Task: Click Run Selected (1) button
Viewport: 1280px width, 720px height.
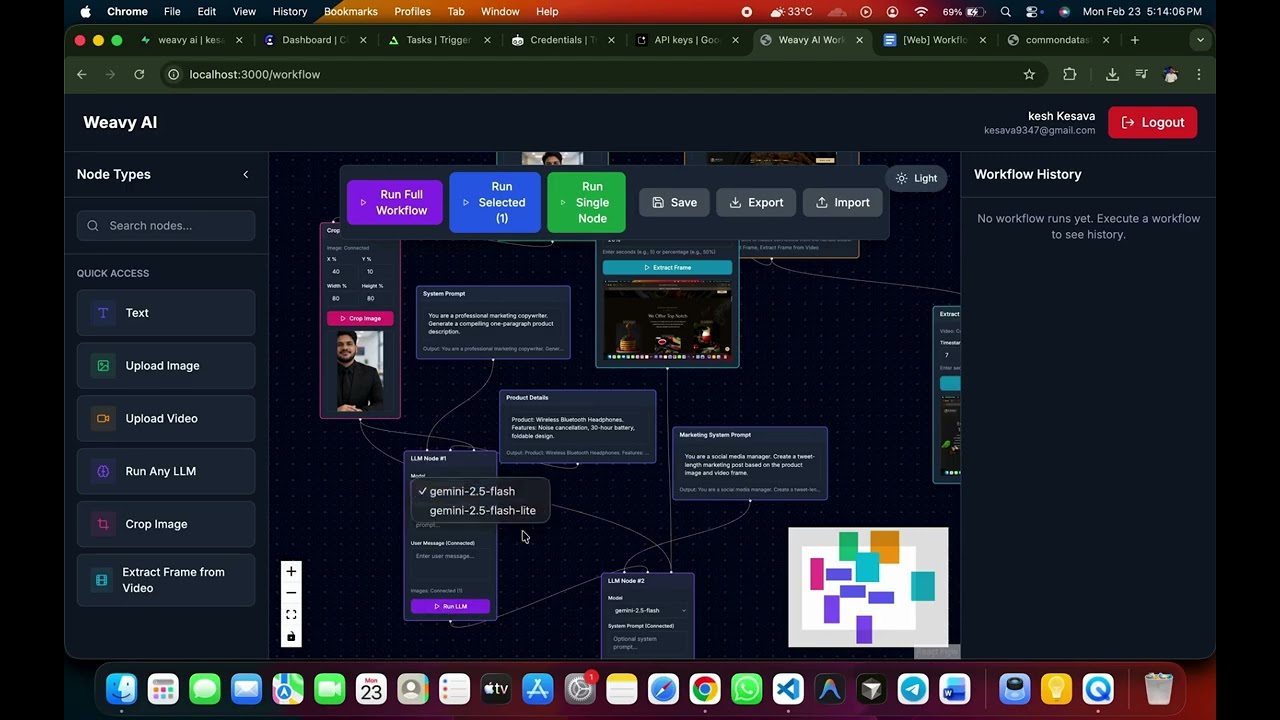Action: coord(494,202)
